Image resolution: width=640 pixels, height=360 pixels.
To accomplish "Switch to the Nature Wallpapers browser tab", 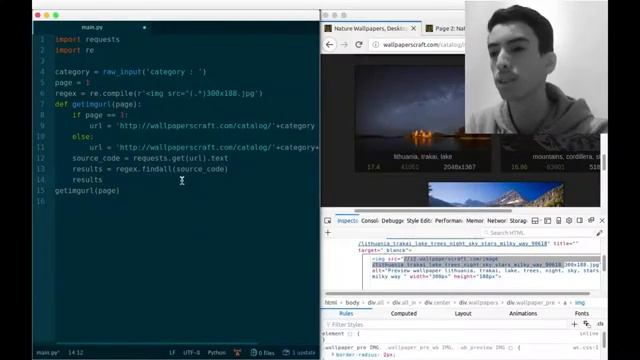I will tap(371, 29).
